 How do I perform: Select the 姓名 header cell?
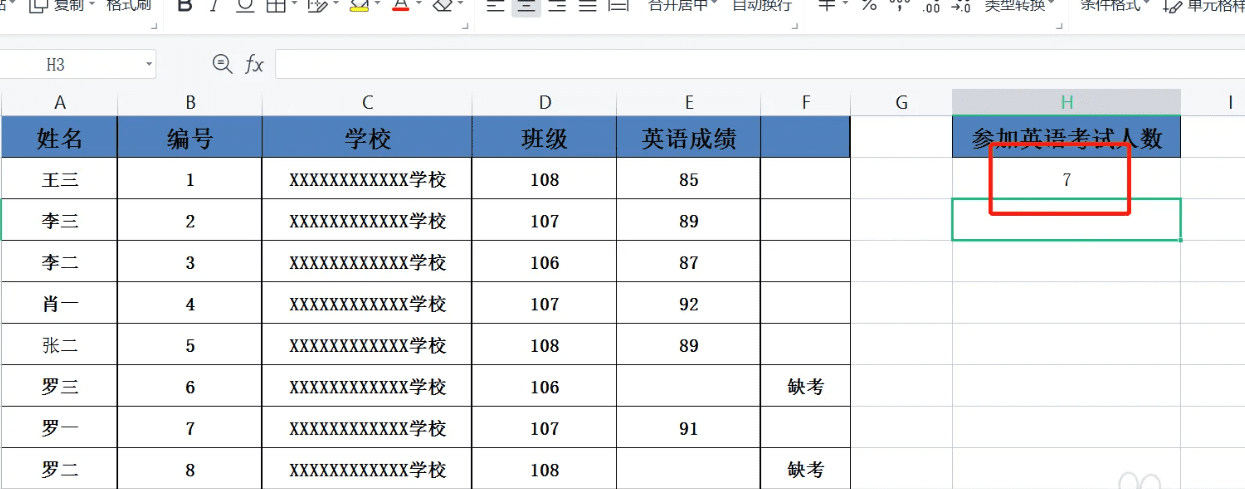(60, 137)
